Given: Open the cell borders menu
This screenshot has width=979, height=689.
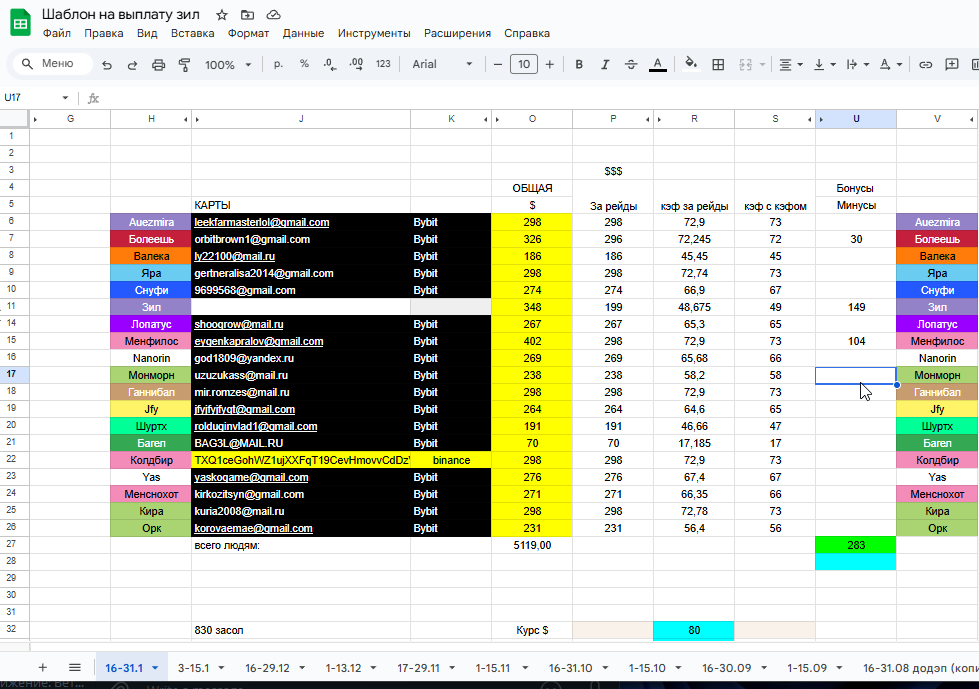Looking at the screenshot, I should [x=718, y=64].
